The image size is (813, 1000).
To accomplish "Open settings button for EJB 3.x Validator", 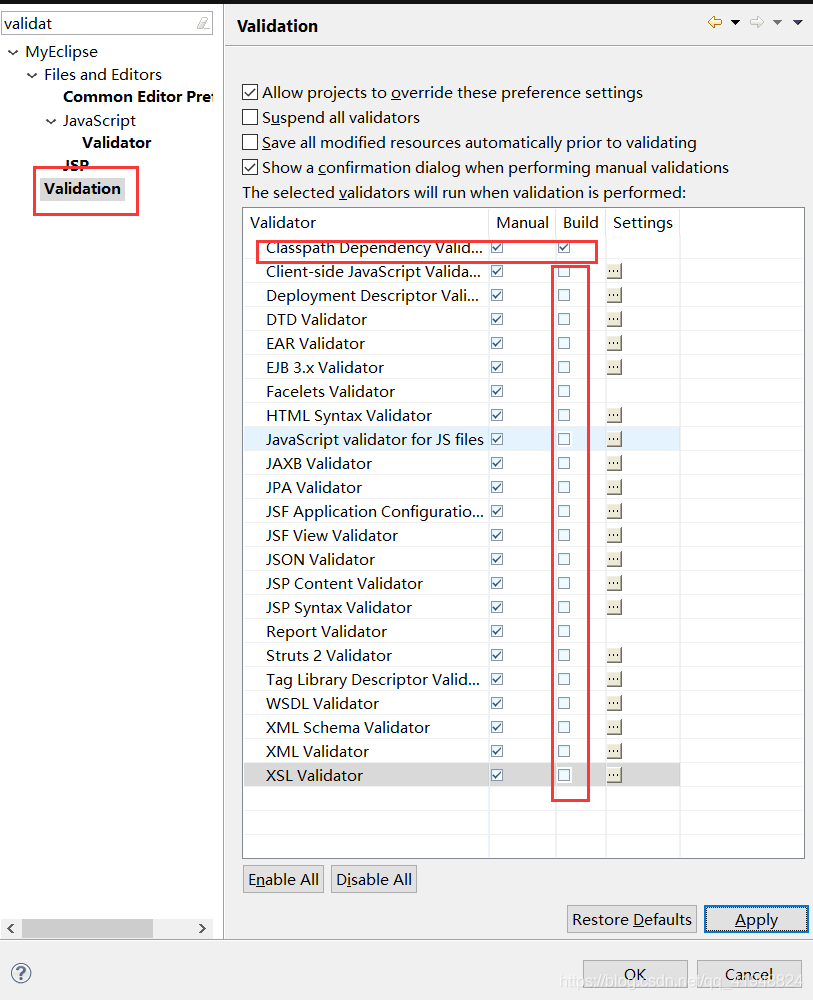I will (614, 367).
